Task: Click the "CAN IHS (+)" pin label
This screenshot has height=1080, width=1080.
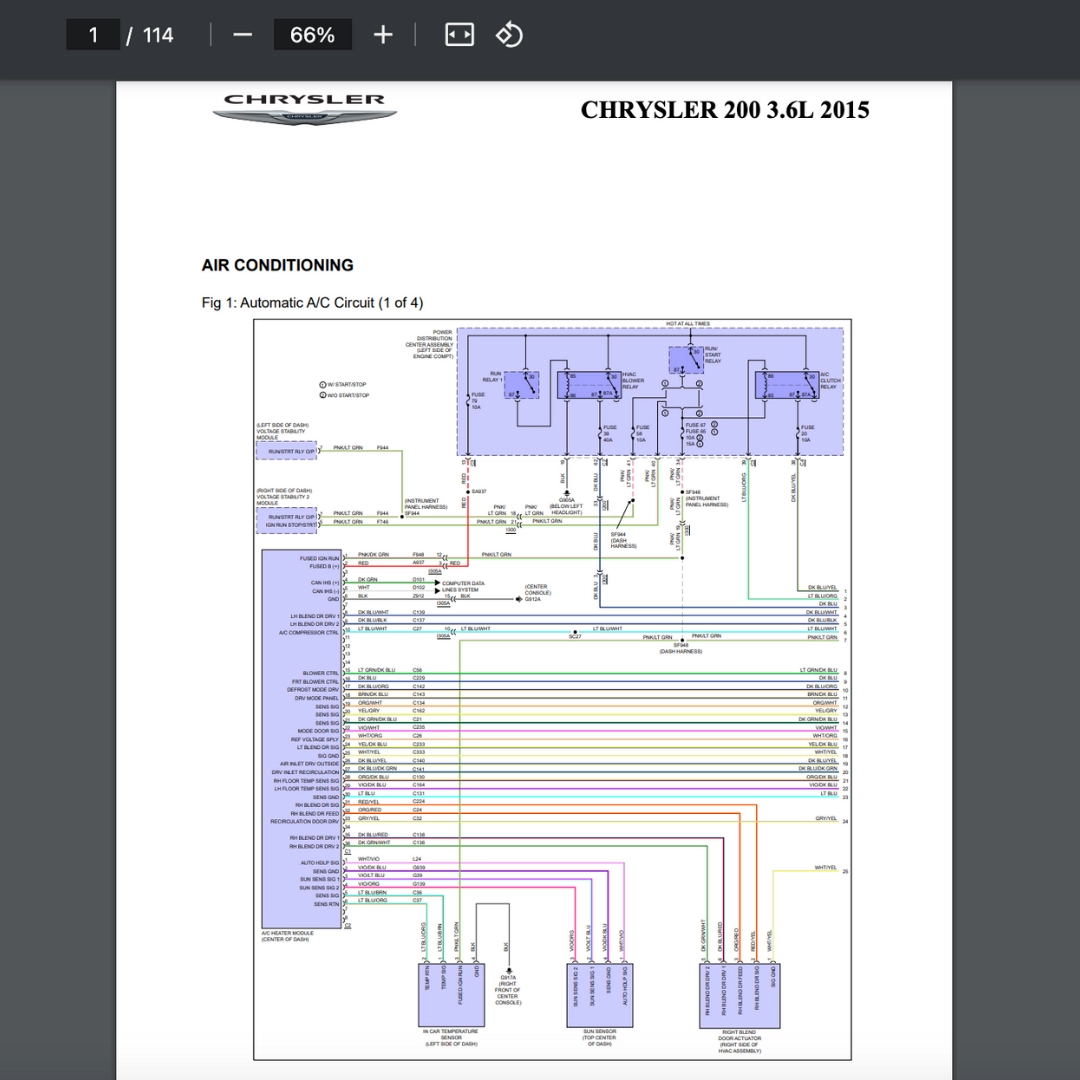Action: pyautogui.click(x=325, y=583)
